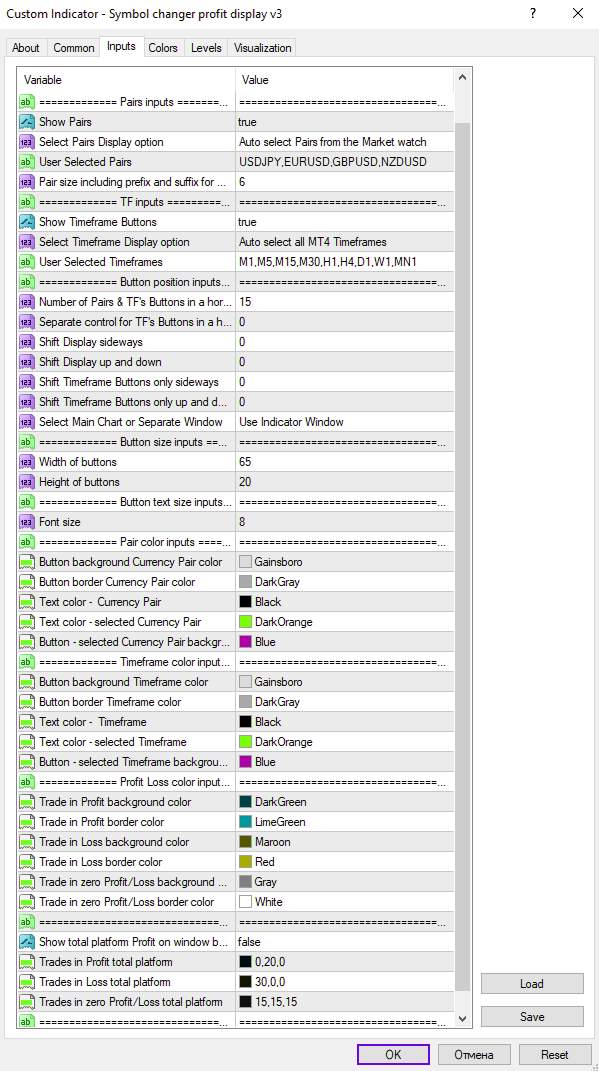Toggle the Show Pairs true value
599x1071 pixels.
(344, 122)
